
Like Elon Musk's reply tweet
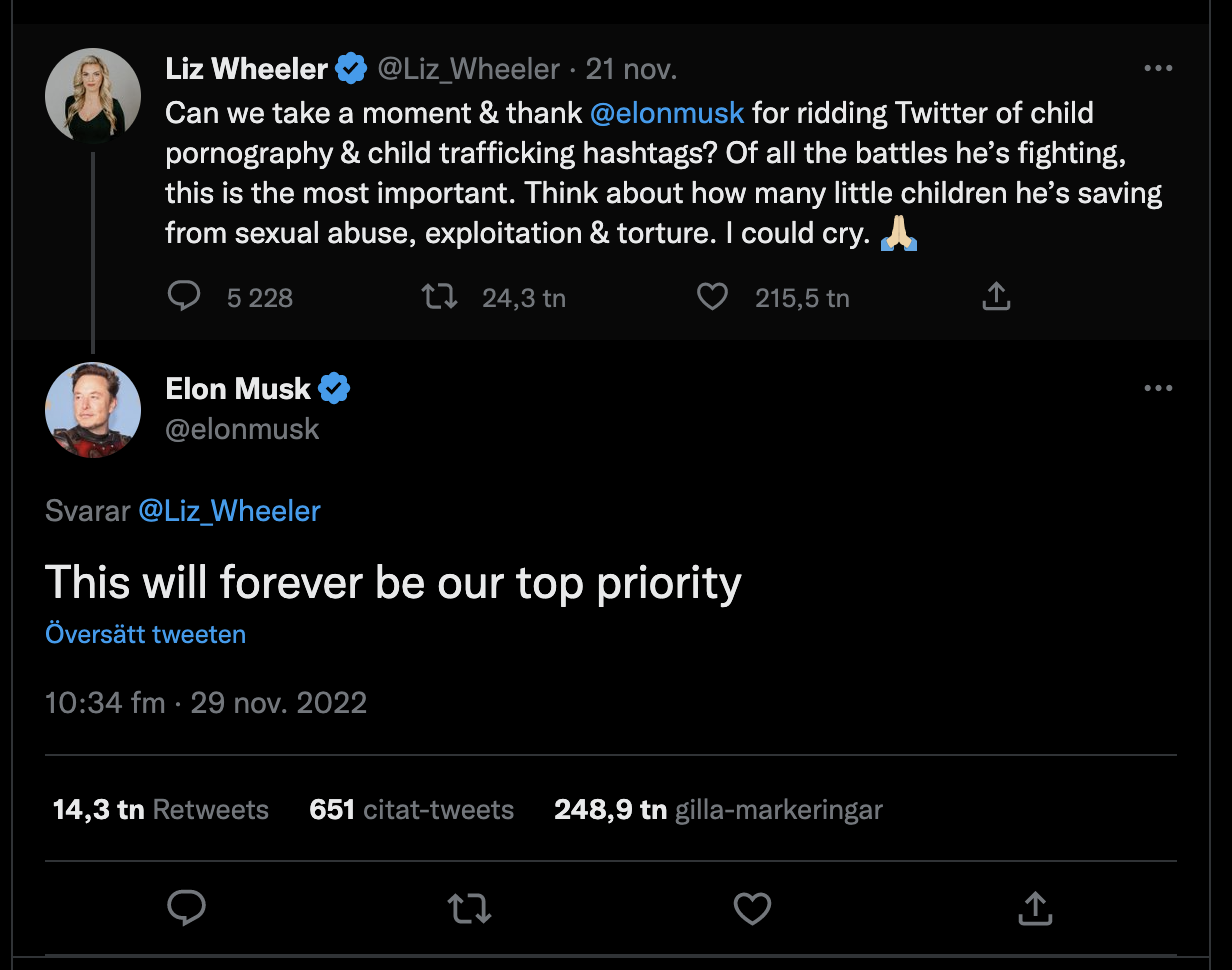[752, 908]
